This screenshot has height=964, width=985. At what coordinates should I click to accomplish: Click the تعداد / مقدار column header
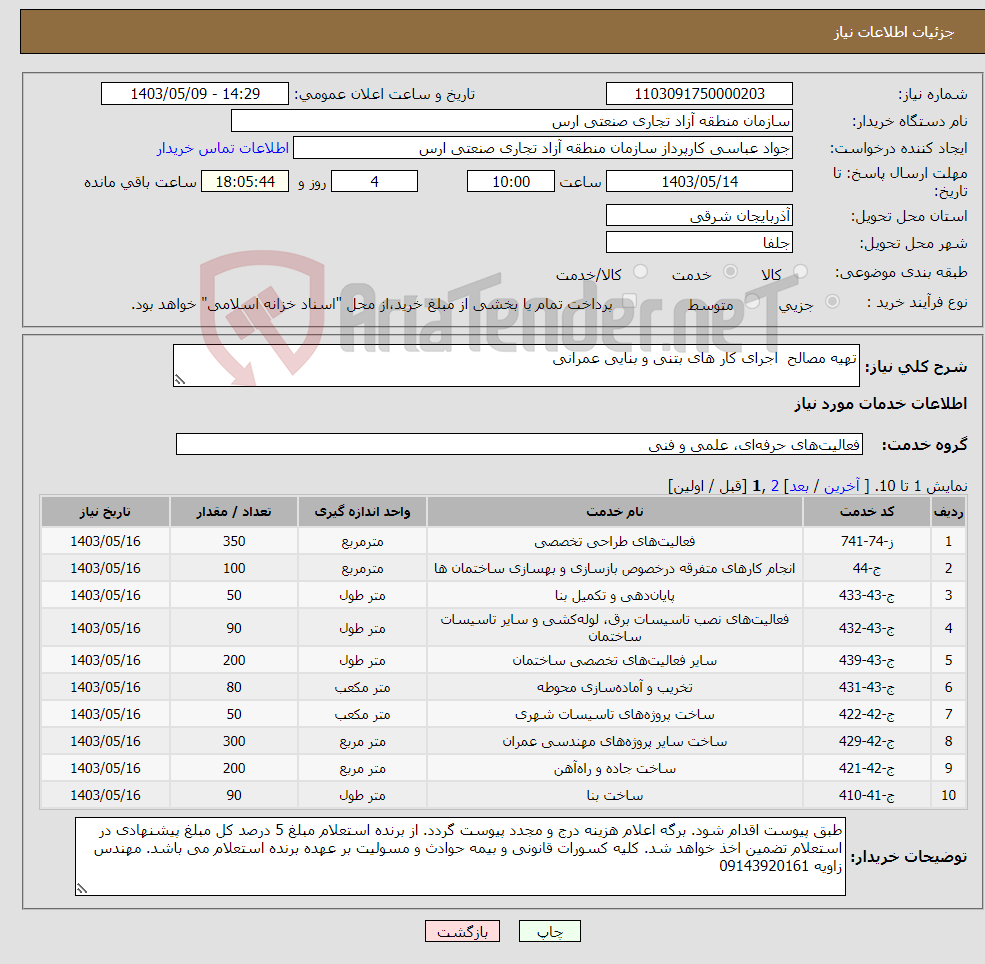point(234,511)
